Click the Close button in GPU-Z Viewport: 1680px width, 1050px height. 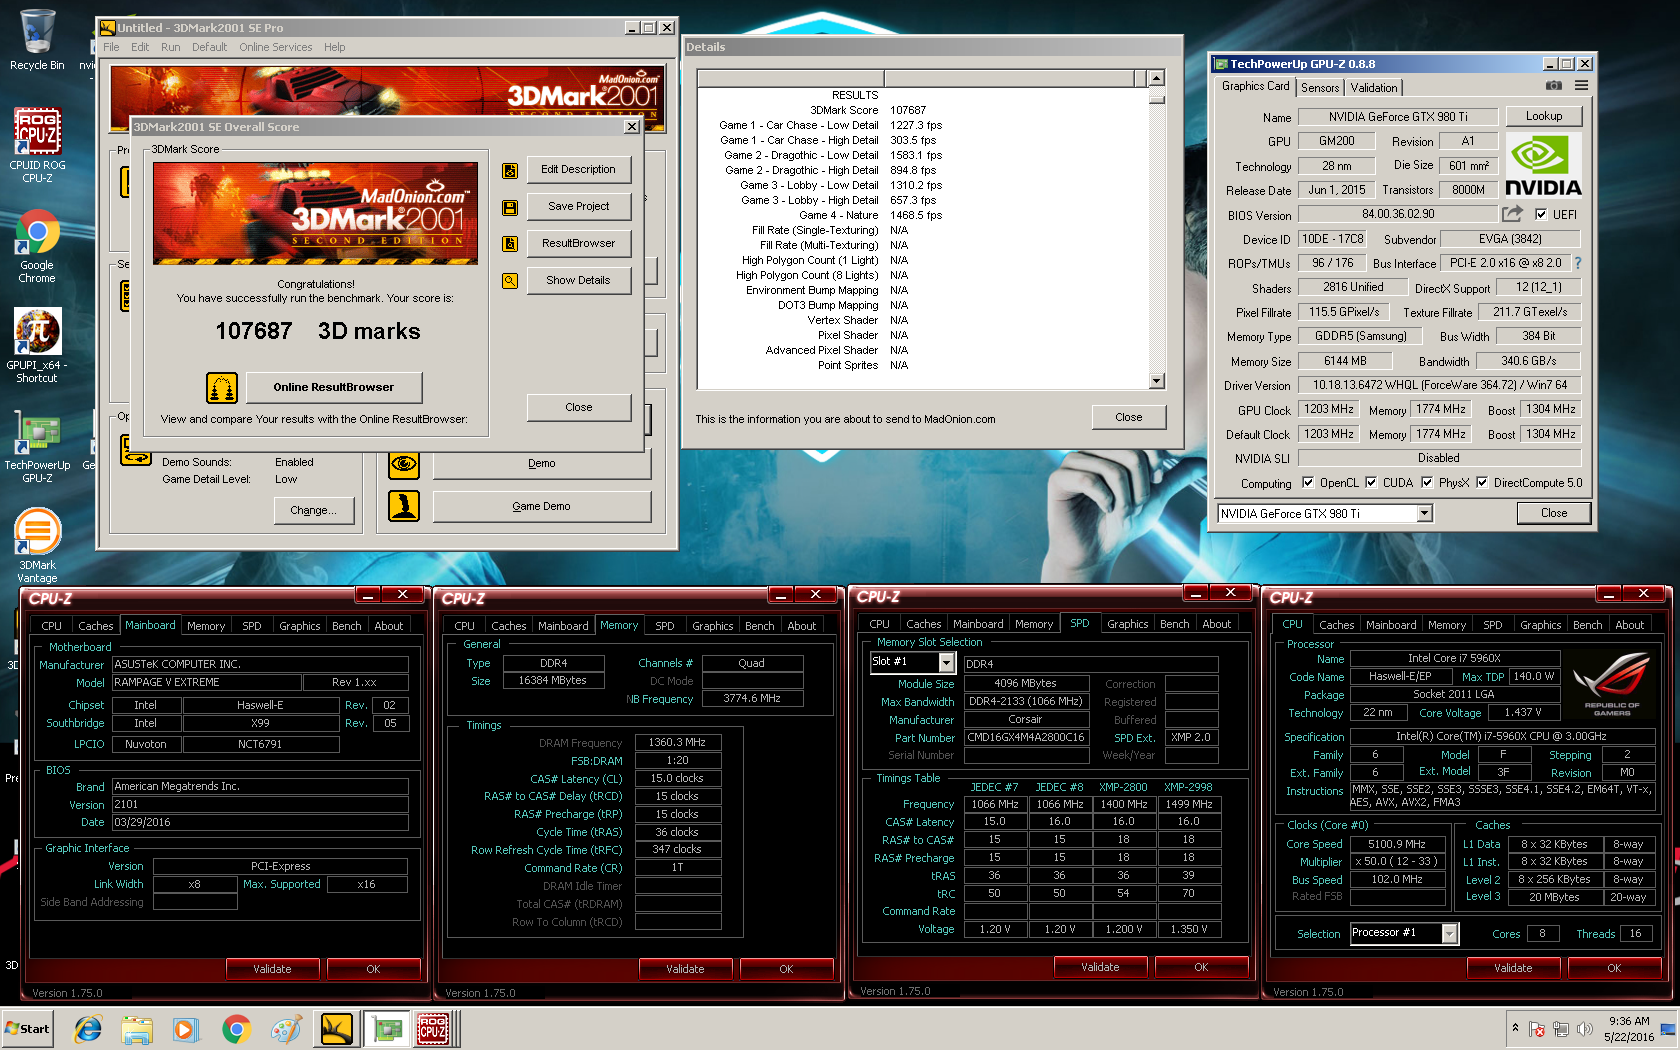1554,513
